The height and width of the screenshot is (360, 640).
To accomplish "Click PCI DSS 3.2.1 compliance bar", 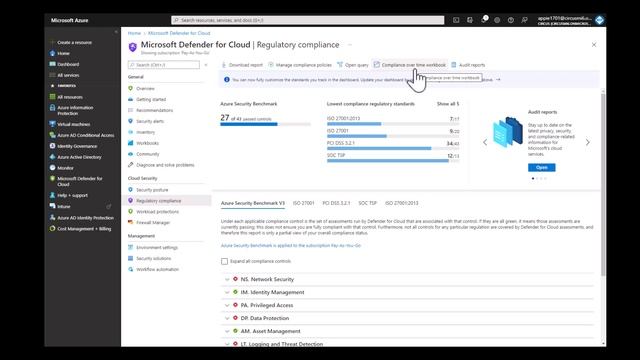I will (393, 149).
